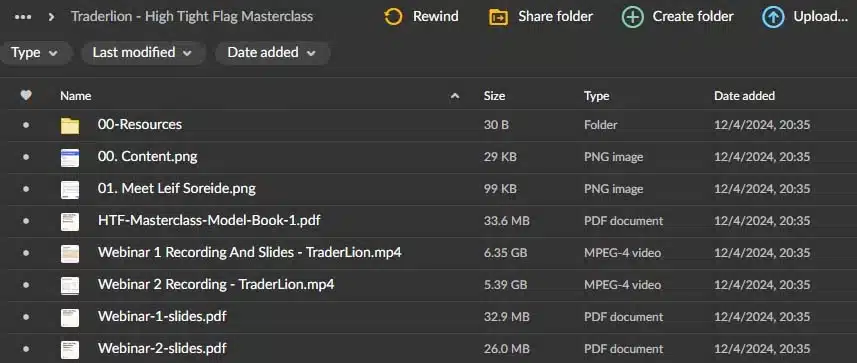This screenshot has width=857, height=363.
Task: Sort by the Type column header
Action: click(596, 96)
